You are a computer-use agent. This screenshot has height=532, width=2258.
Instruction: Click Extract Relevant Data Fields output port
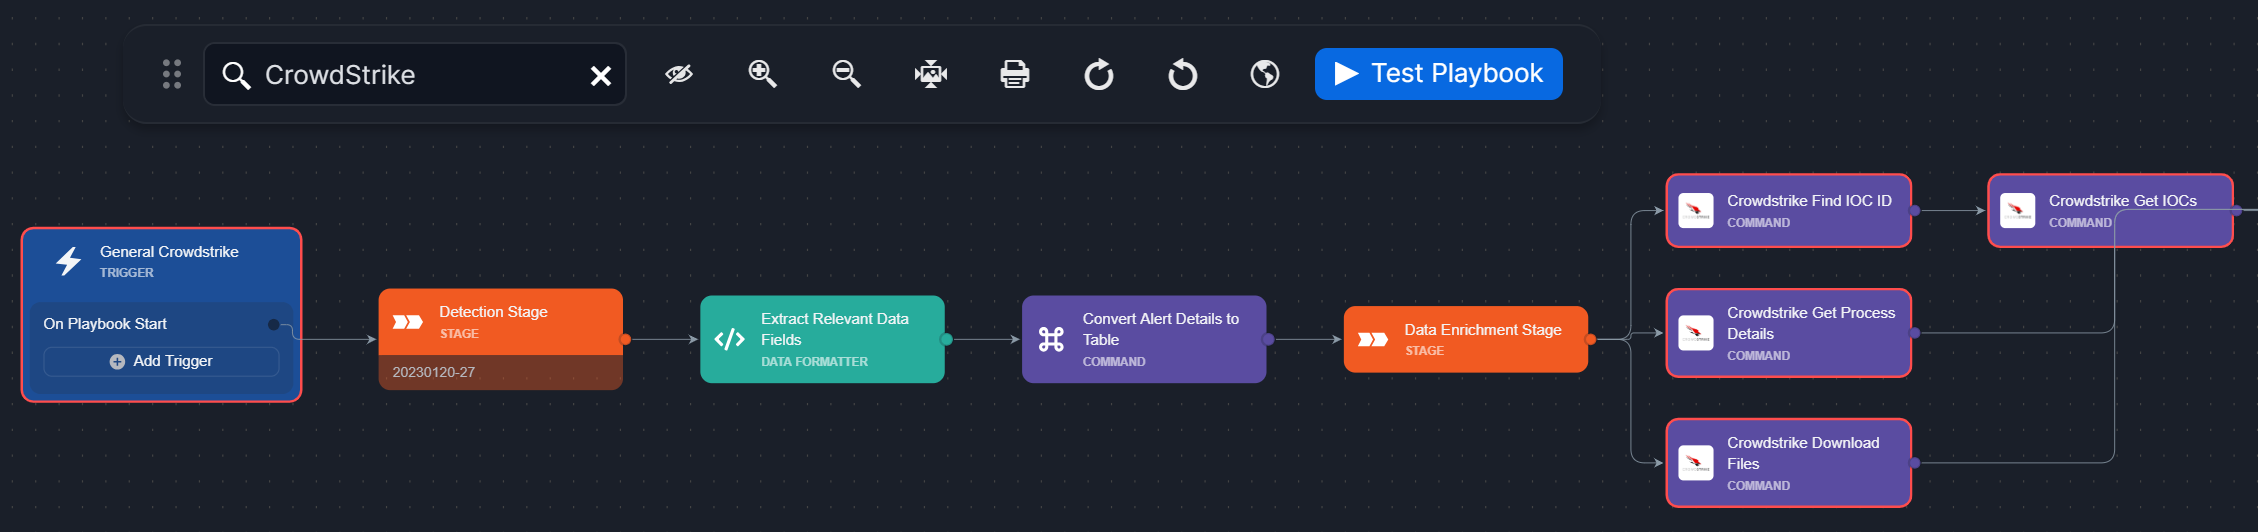click(946, 339)
